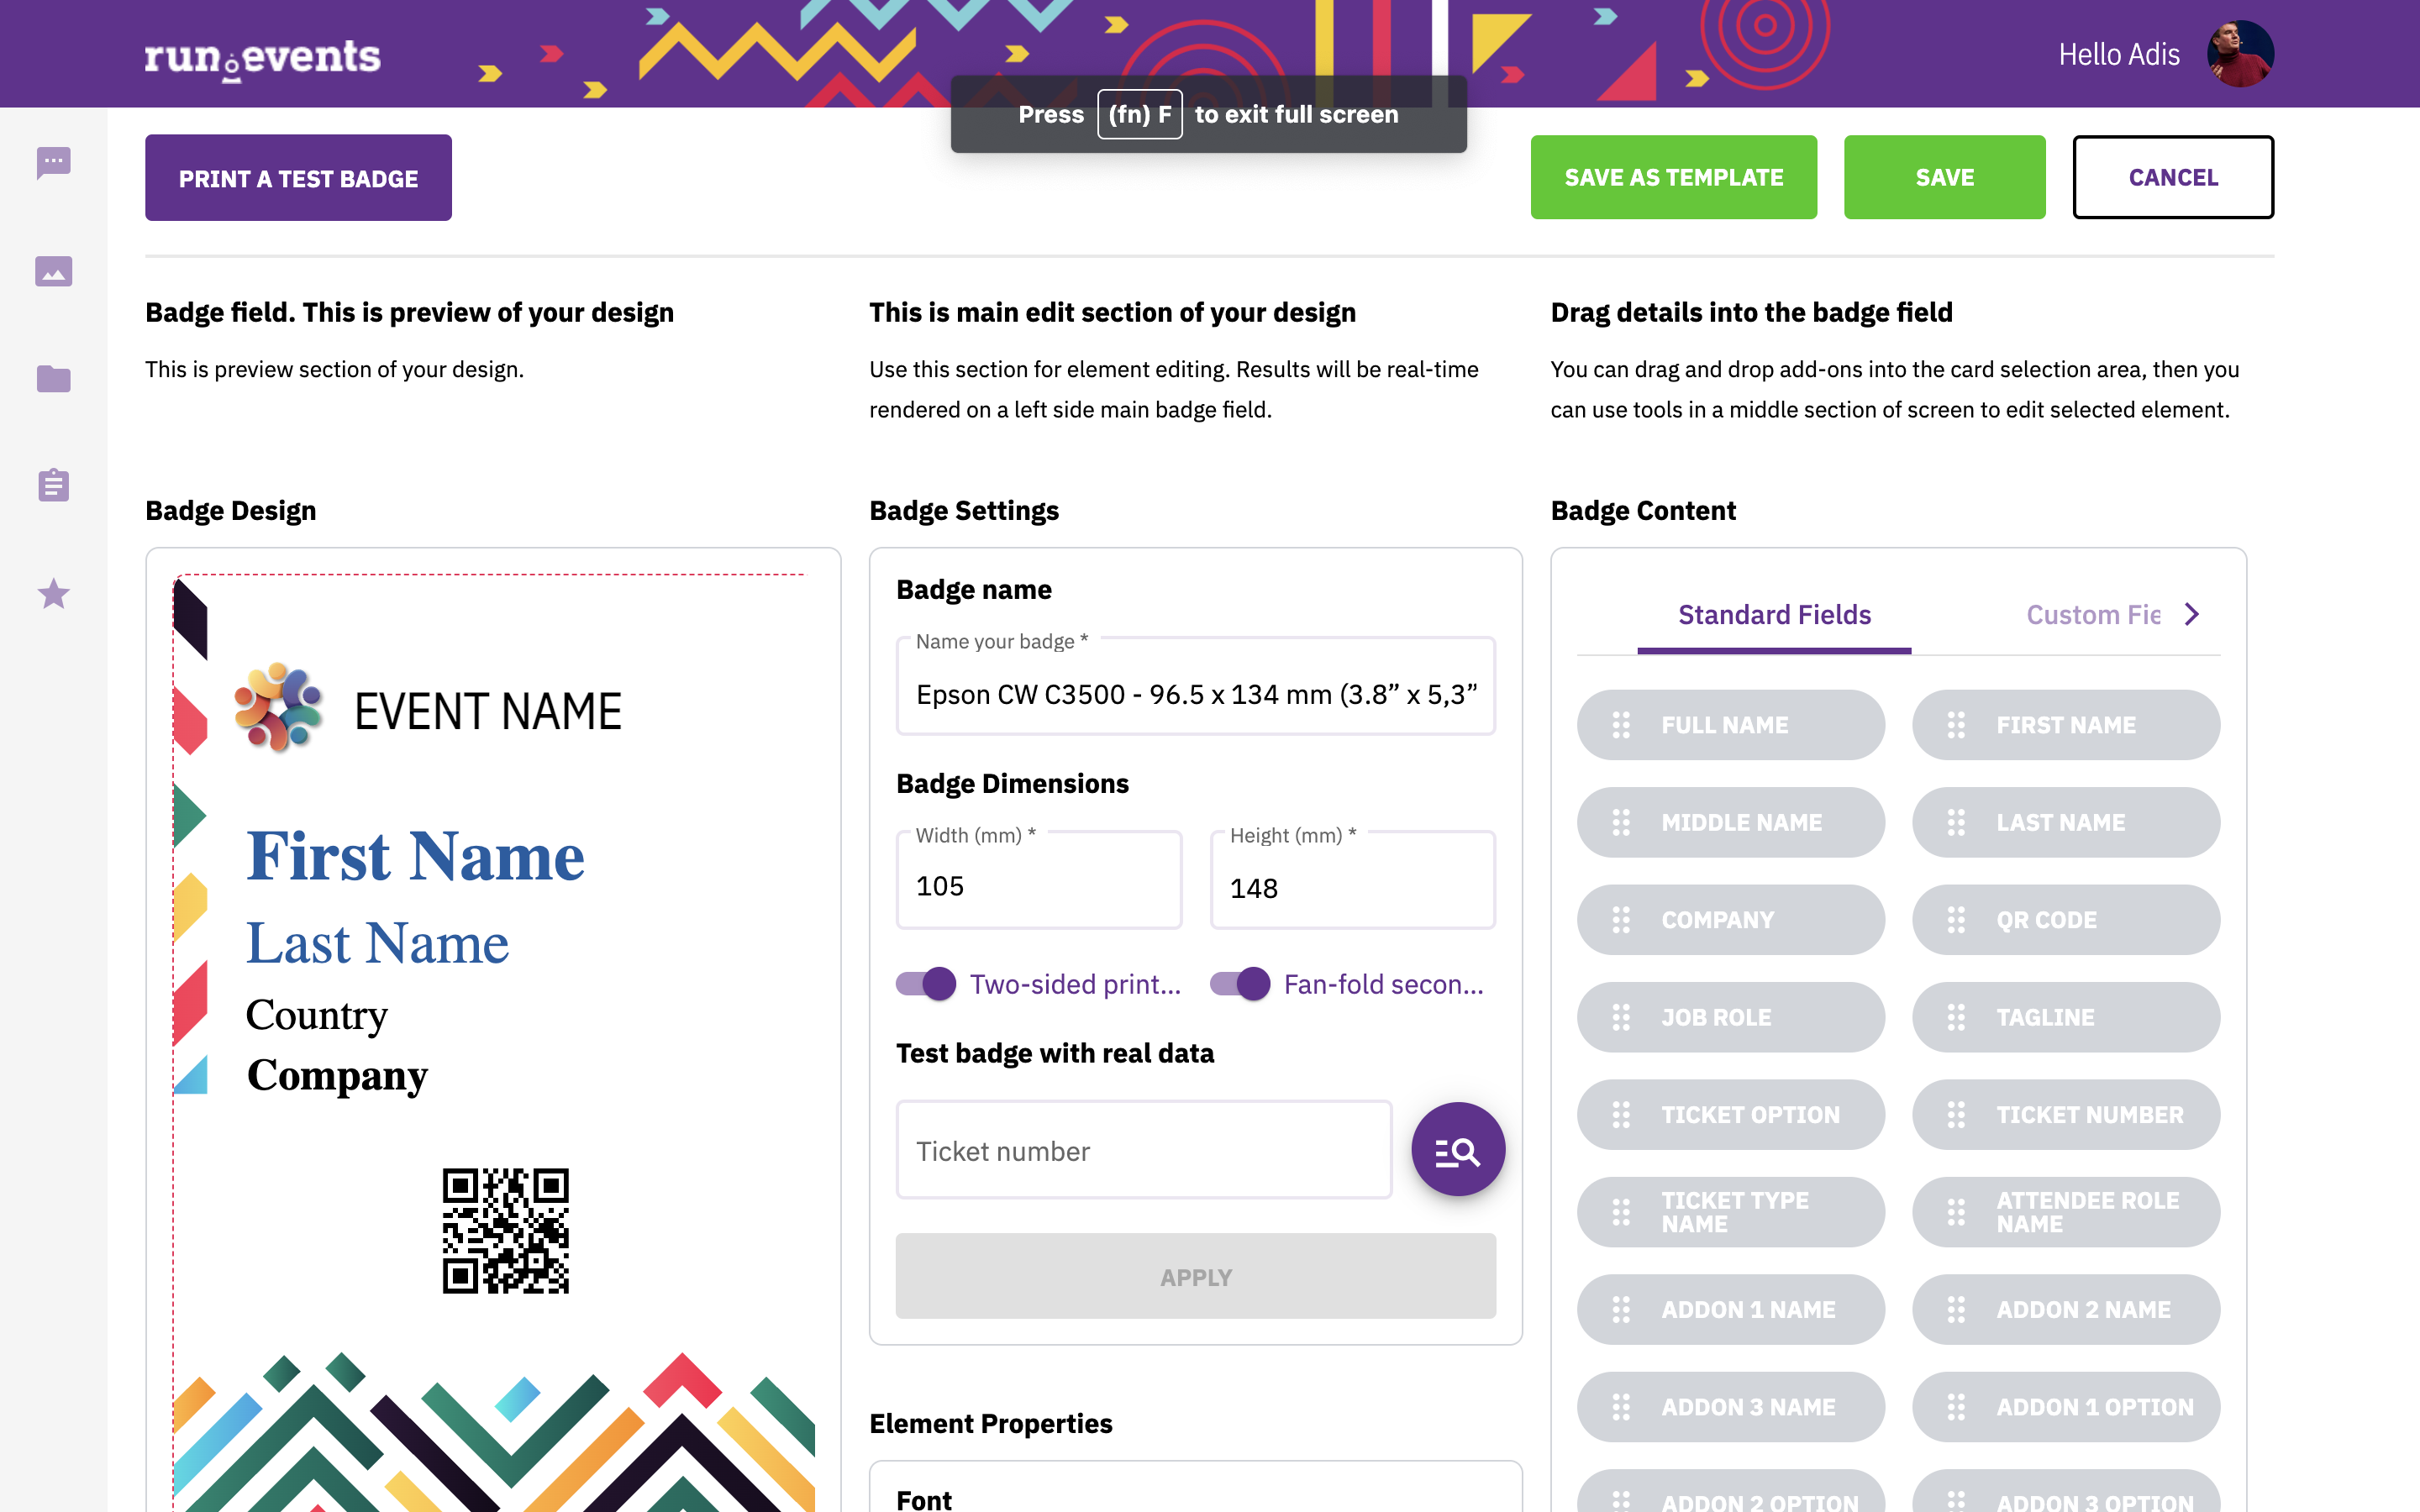
Task: Open the star favorites sidebar icon
Action: click(x=54, y=594)
